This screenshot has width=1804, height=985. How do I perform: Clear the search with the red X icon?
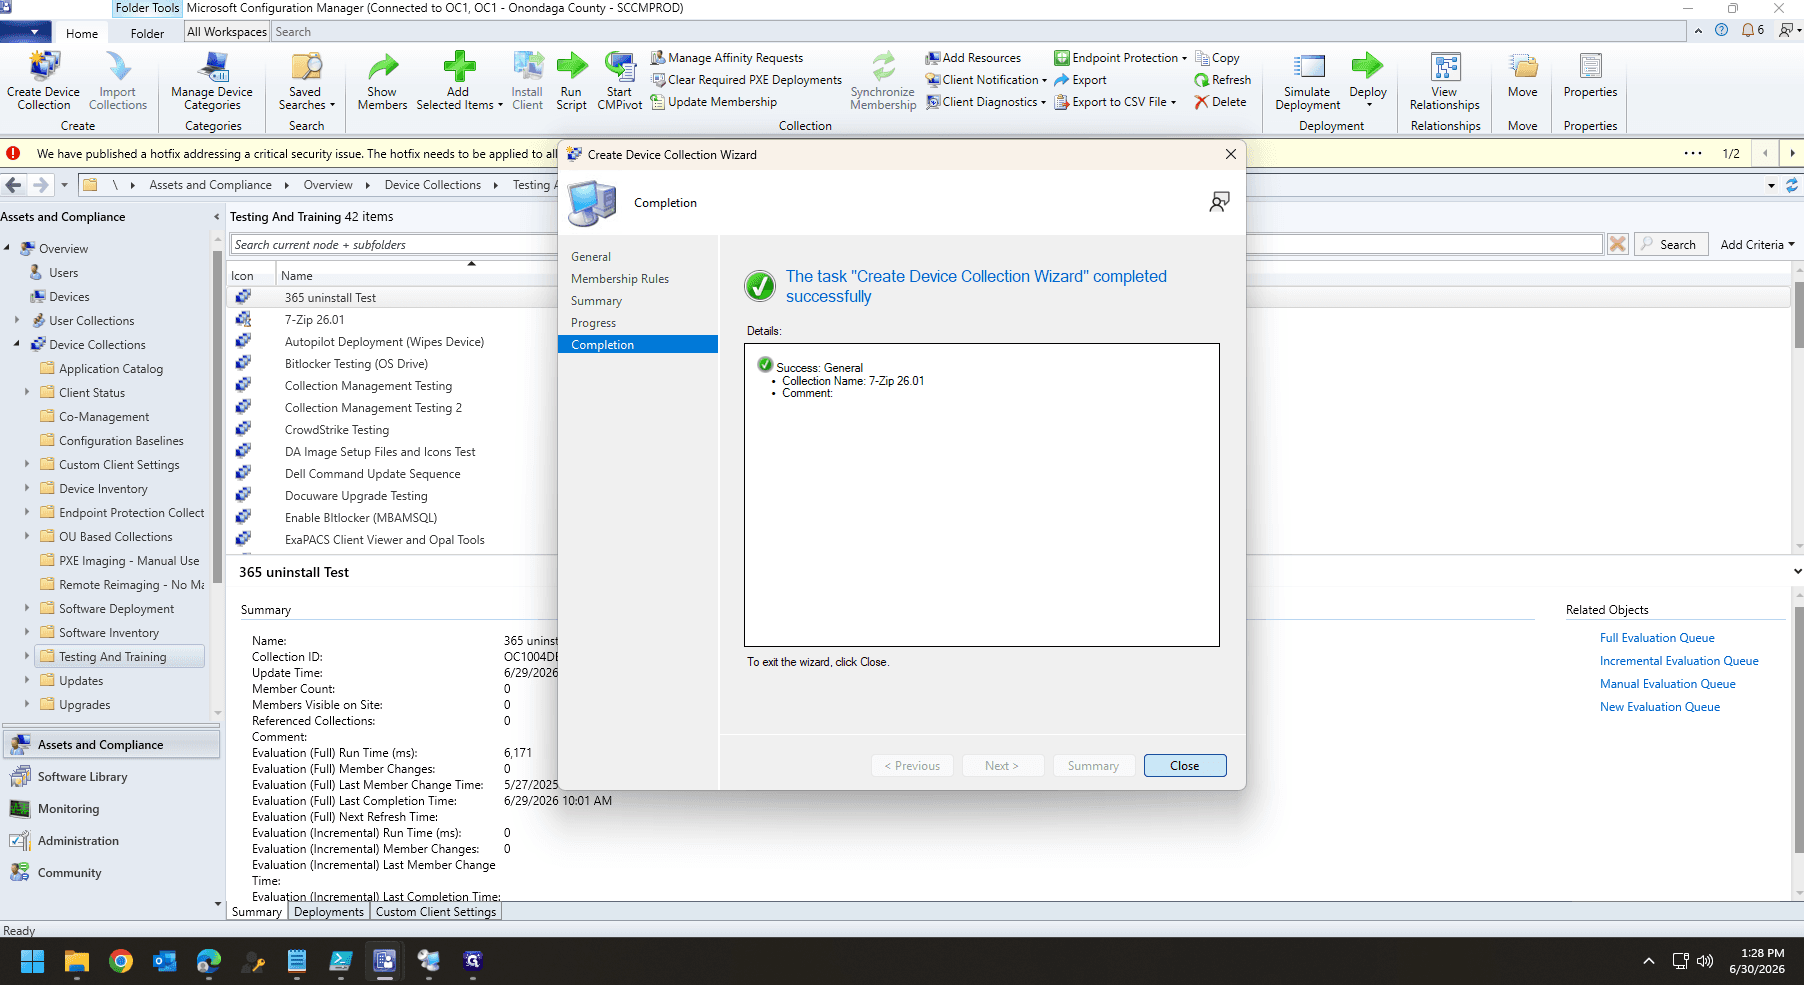point(1617,244)
